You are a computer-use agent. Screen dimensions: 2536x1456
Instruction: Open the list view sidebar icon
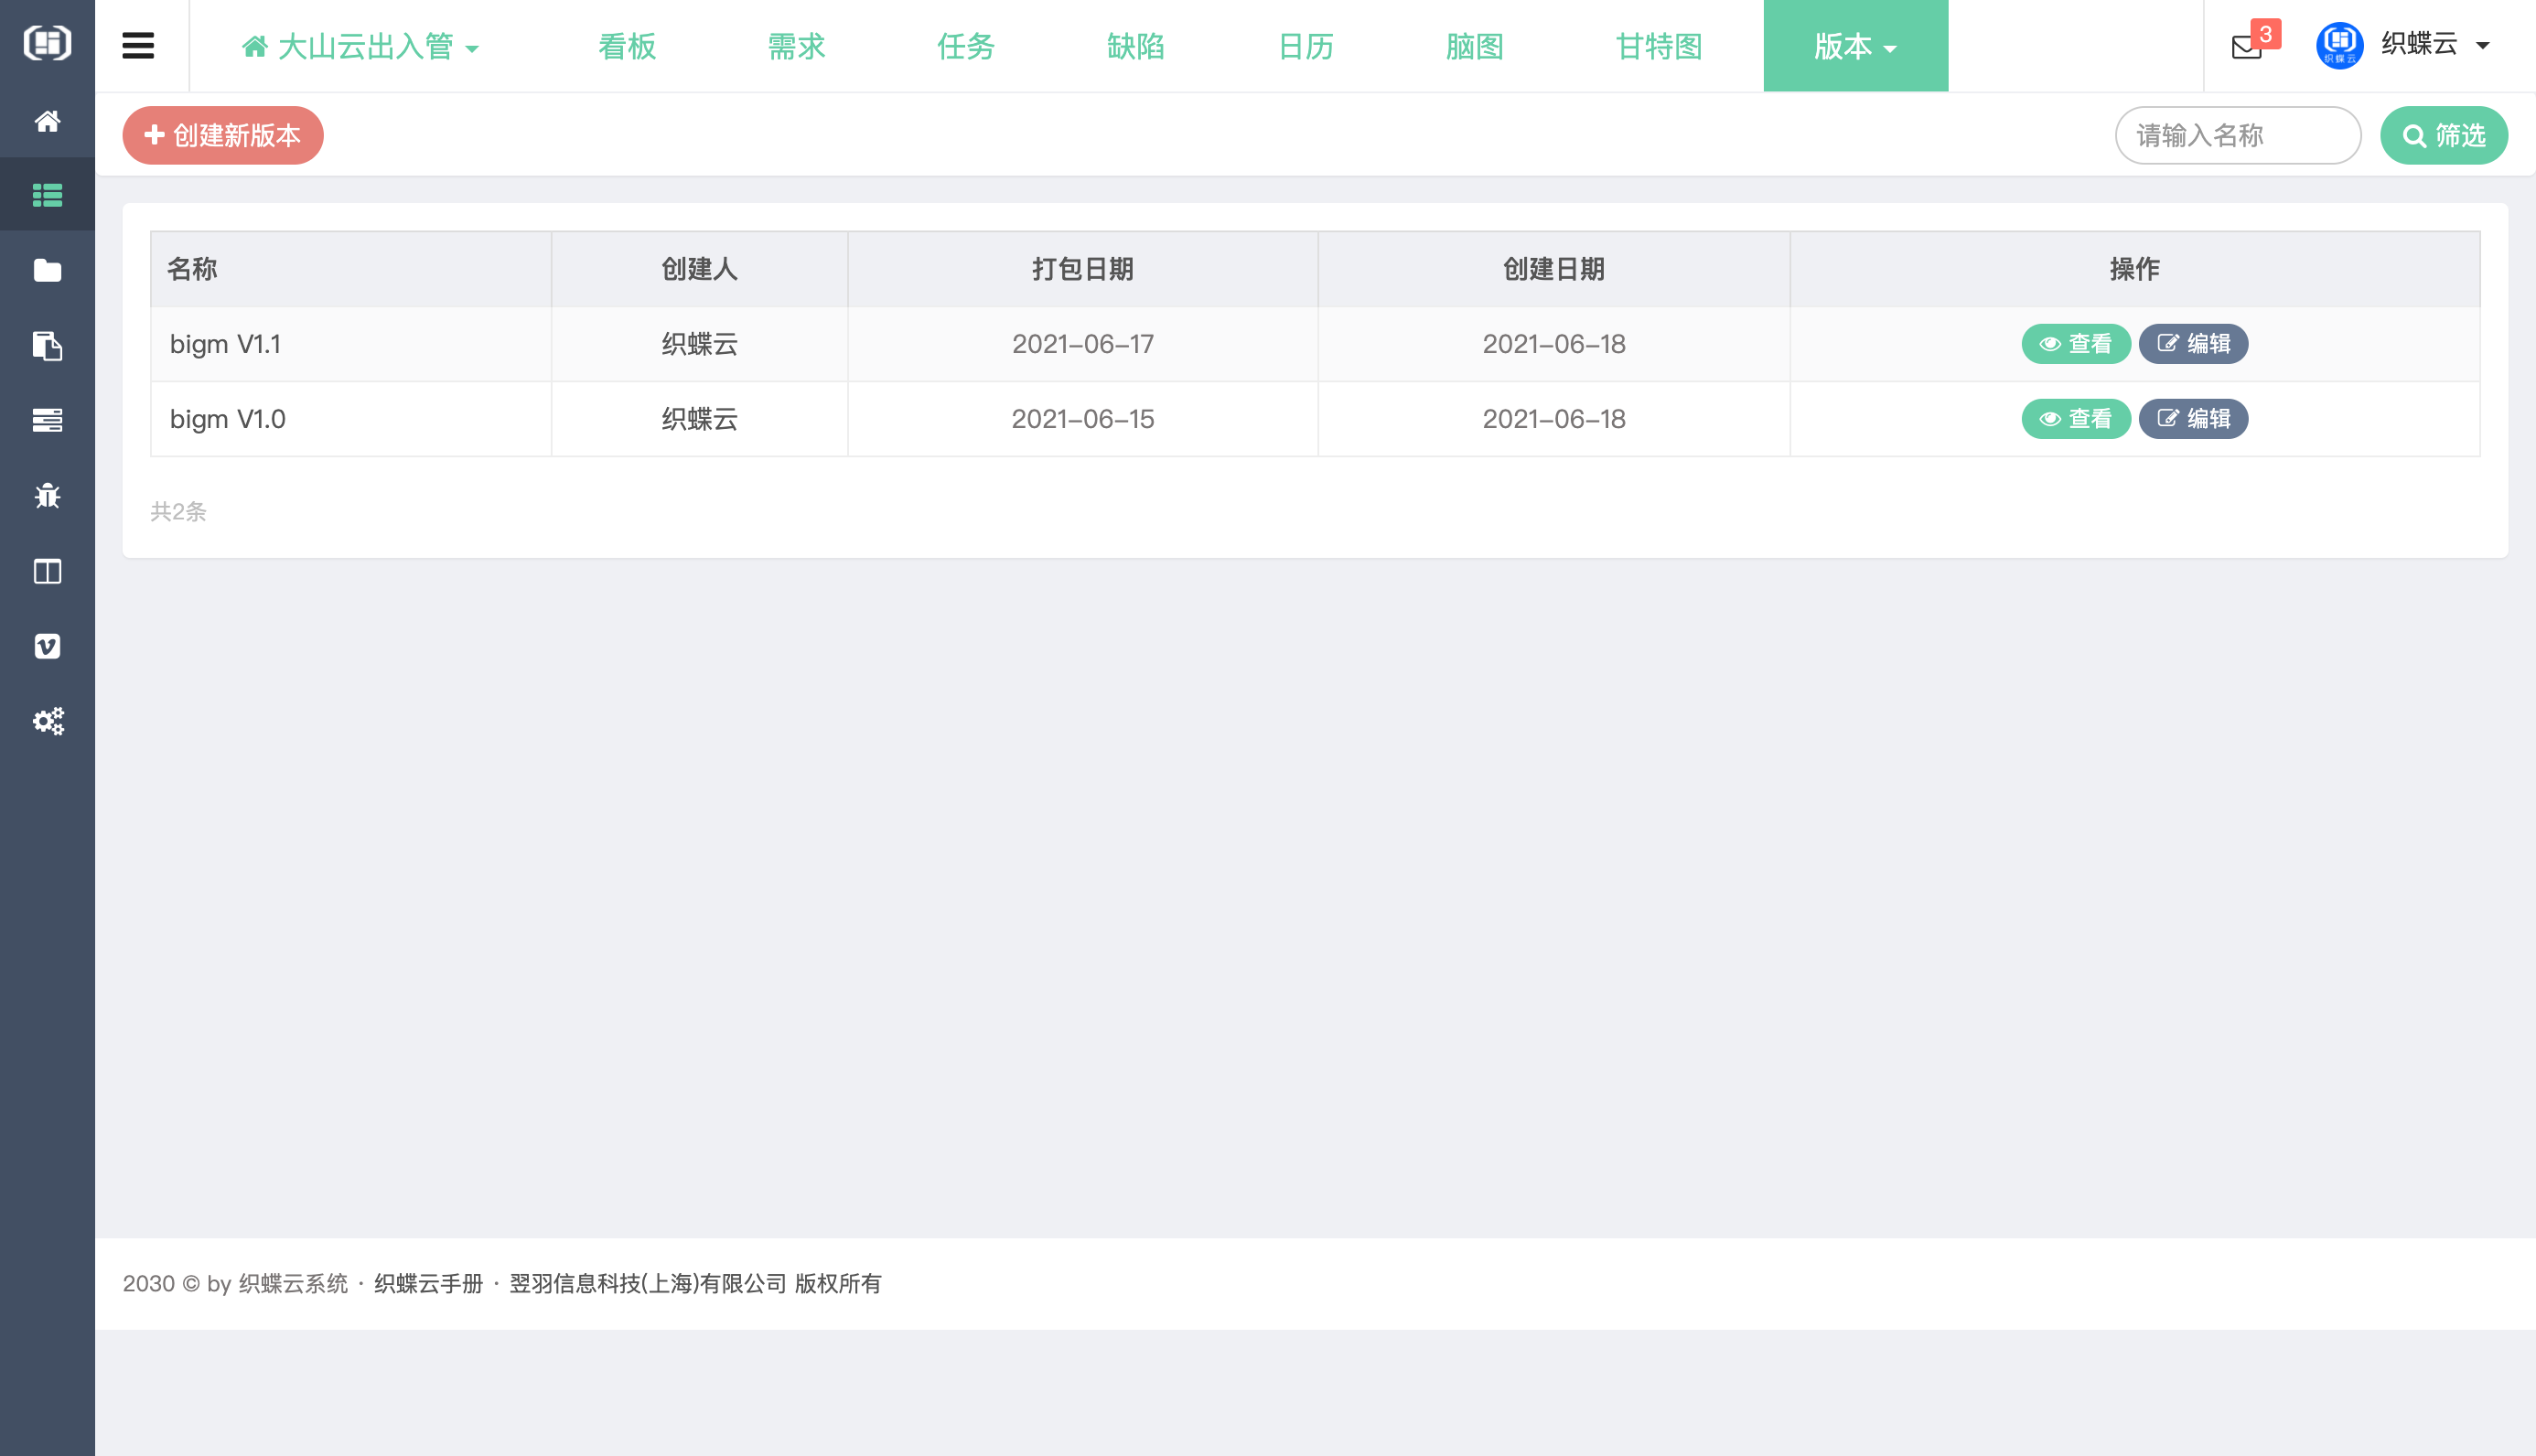(47, 195)
